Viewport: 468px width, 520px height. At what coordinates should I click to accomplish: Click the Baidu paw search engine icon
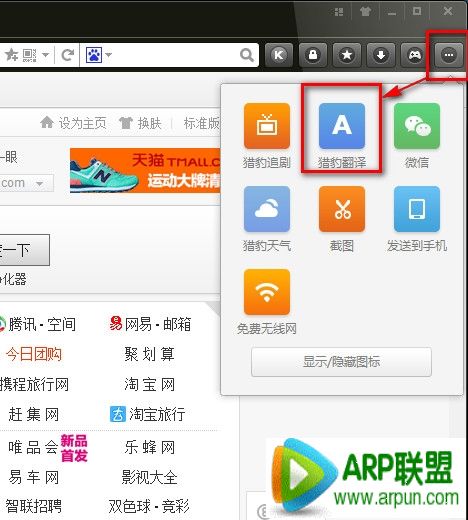click(94, 55)
